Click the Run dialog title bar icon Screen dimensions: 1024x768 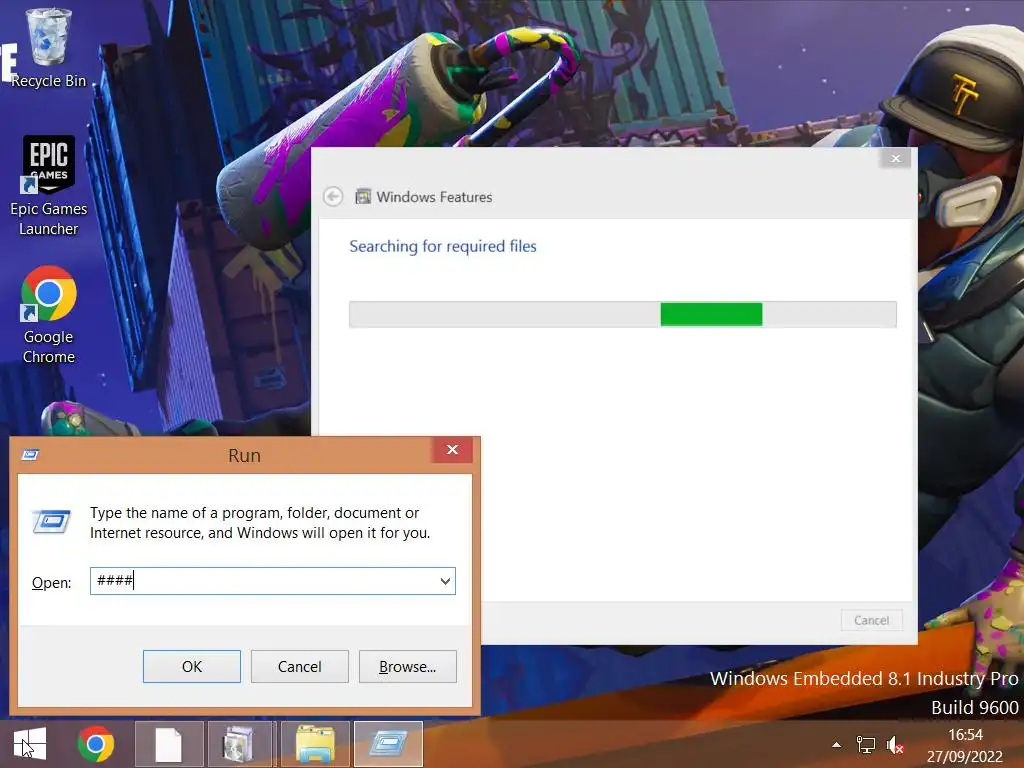pyautogui.click(x=30, y=455)
